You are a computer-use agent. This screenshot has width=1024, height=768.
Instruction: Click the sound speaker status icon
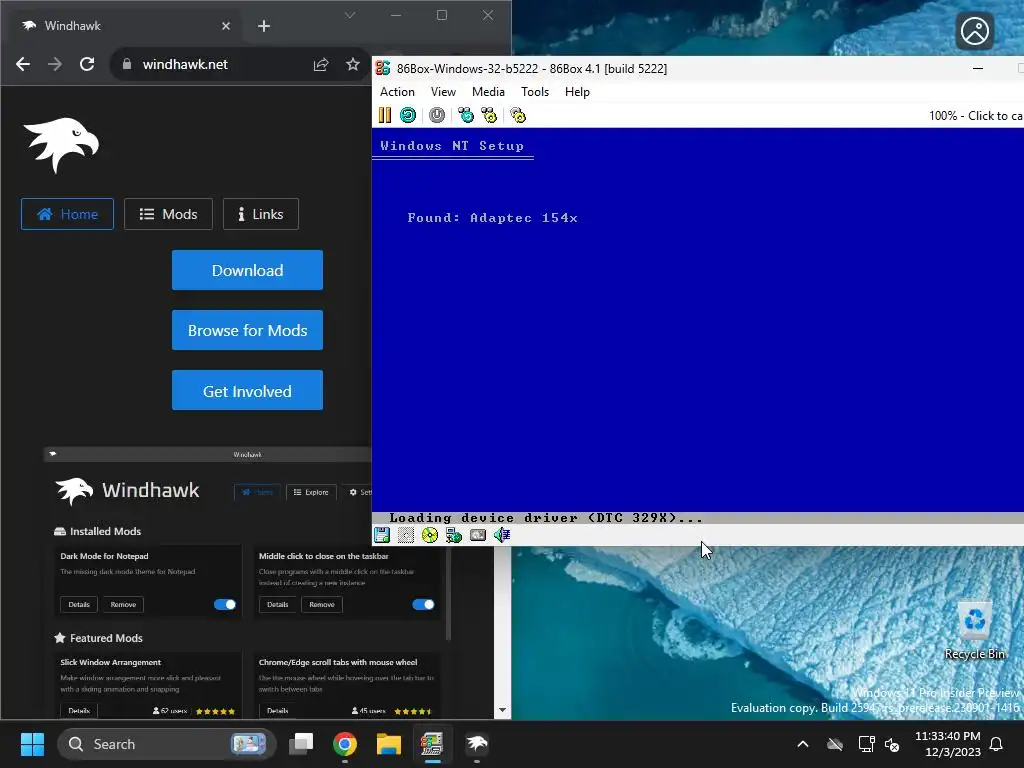502,536
